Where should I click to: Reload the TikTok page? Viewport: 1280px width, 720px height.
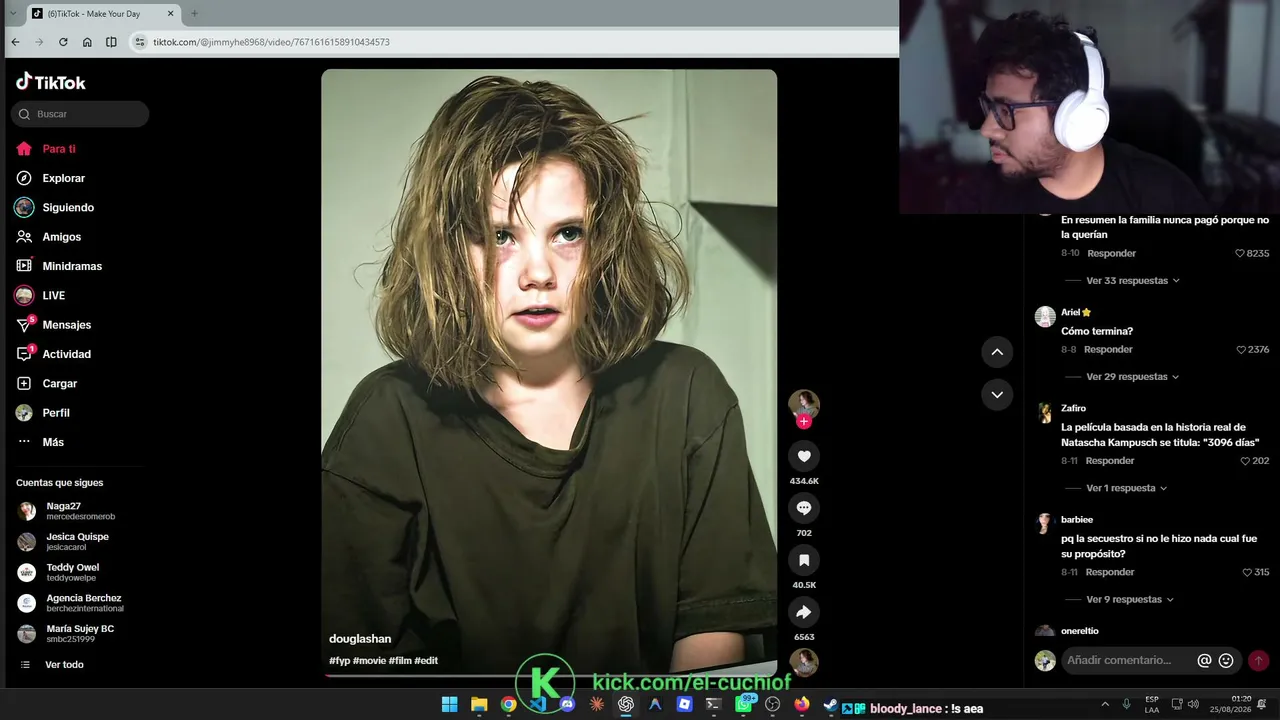coord(63,42)
